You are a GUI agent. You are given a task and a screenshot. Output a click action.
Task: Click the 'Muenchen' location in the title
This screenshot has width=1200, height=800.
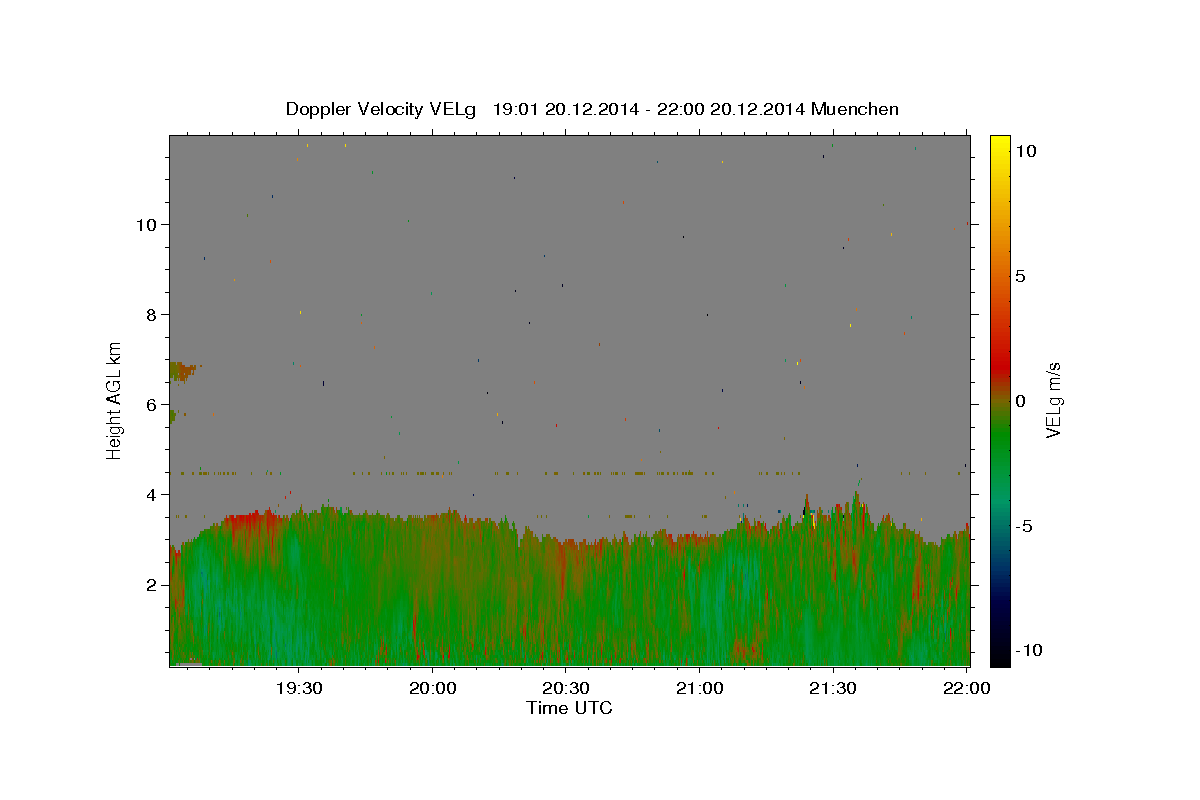[855, 109]
